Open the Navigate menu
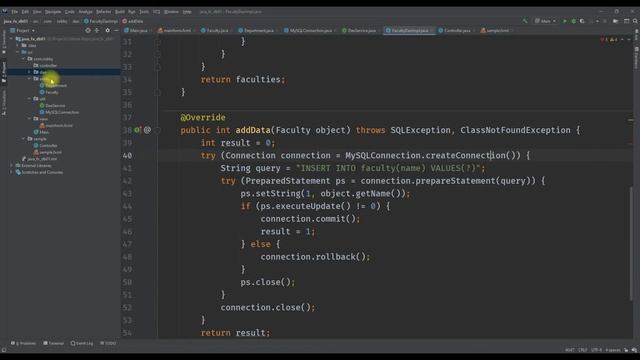640x360 pixels. click(53, 11)
